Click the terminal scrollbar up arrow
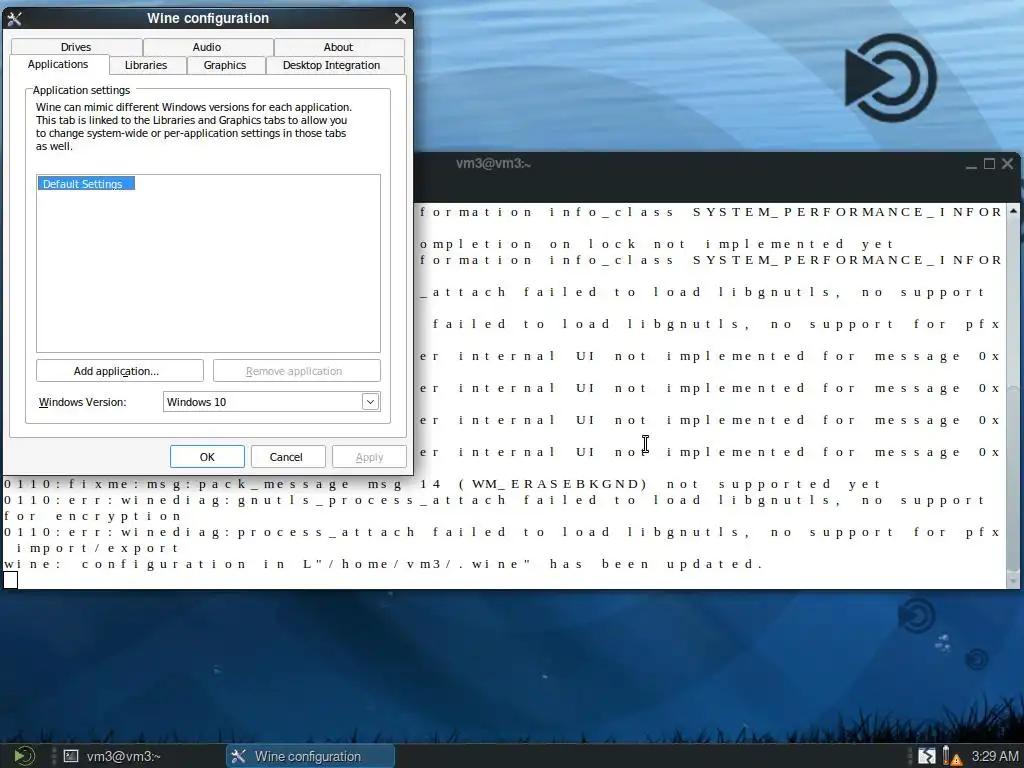Viewport: 1024px width, 768px height. click(x=1013, y=211)
